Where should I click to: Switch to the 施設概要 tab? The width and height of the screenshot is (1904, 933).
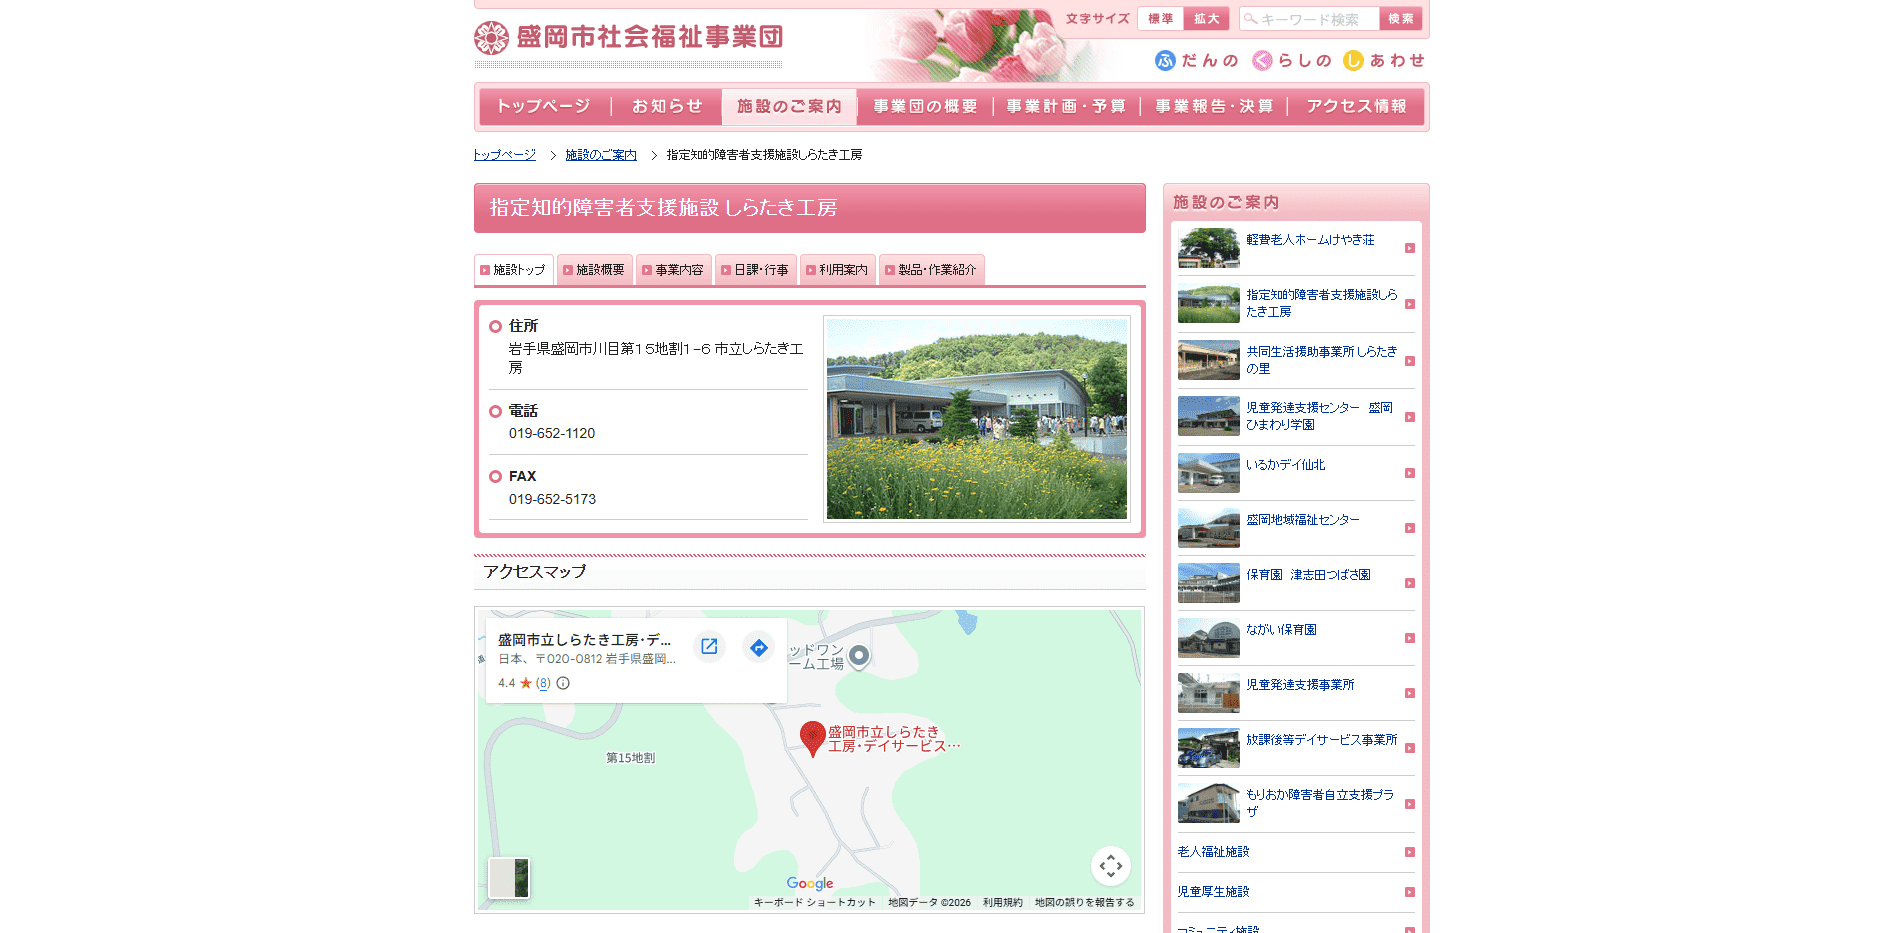click(x=594, y=270)
